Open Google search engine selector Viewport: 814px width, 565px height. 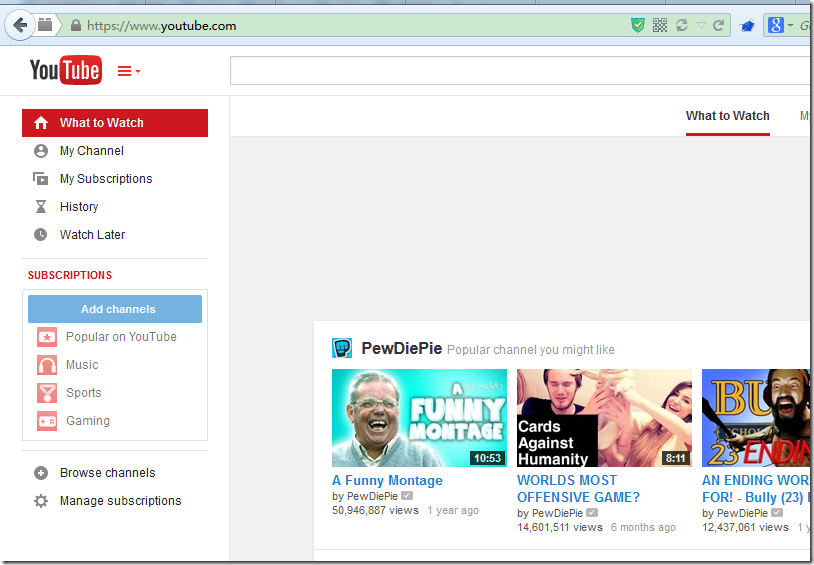click(780, 25)
